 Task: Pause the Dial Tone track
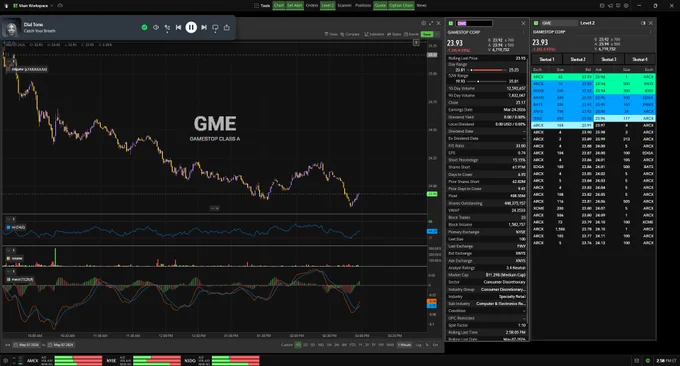191,27
